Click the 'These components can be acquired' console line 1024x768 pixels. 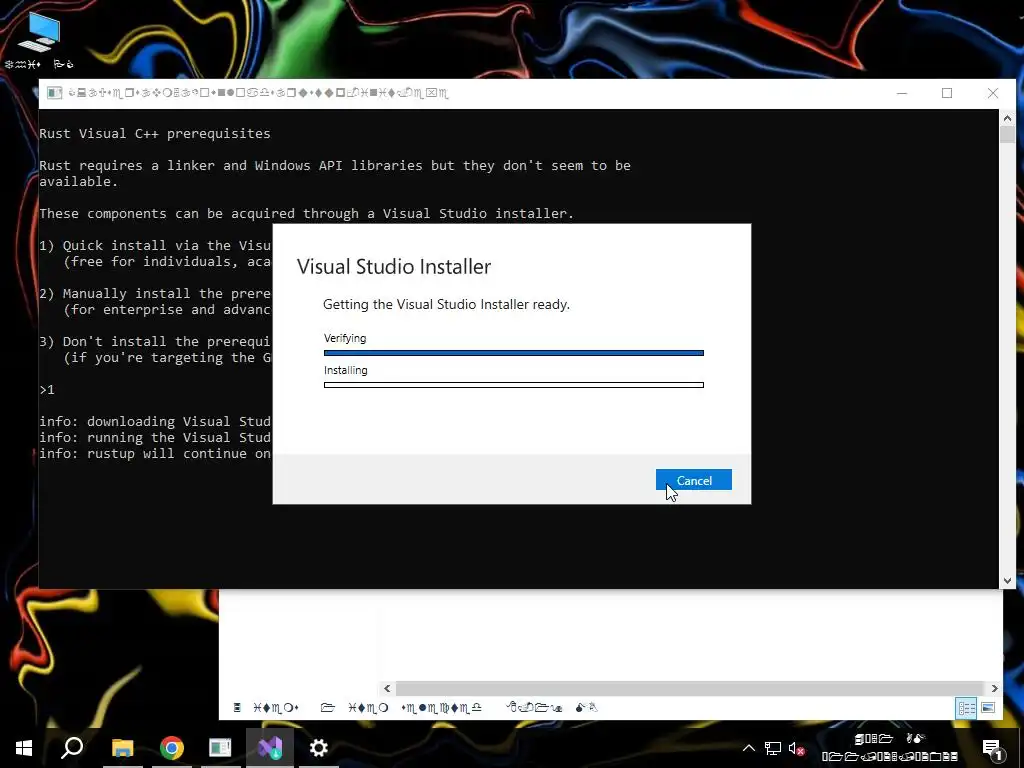click(x=306, y=214)
